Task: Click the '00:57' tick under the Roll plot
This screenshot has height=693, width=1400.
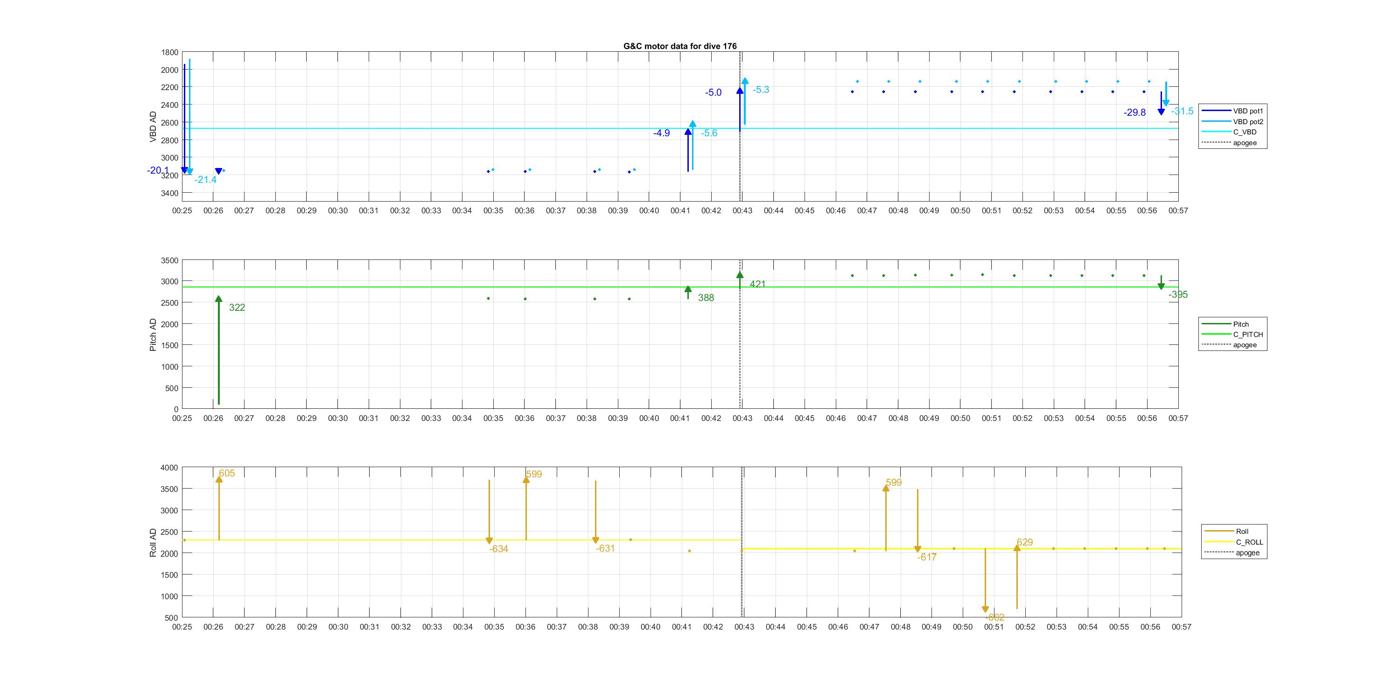Action: [x=1181, y=627]
